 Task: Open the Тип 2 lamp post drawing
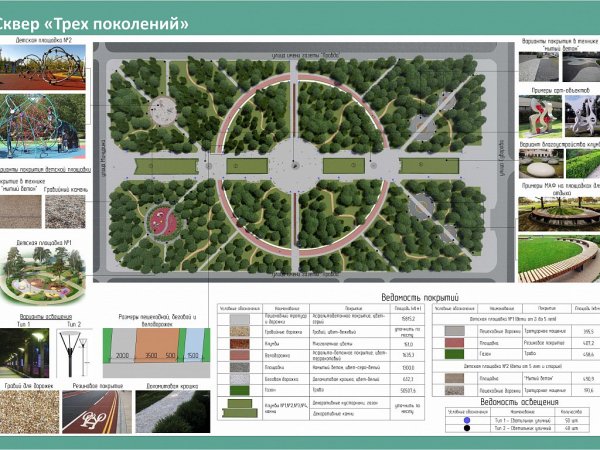click(x=75, y=353)
